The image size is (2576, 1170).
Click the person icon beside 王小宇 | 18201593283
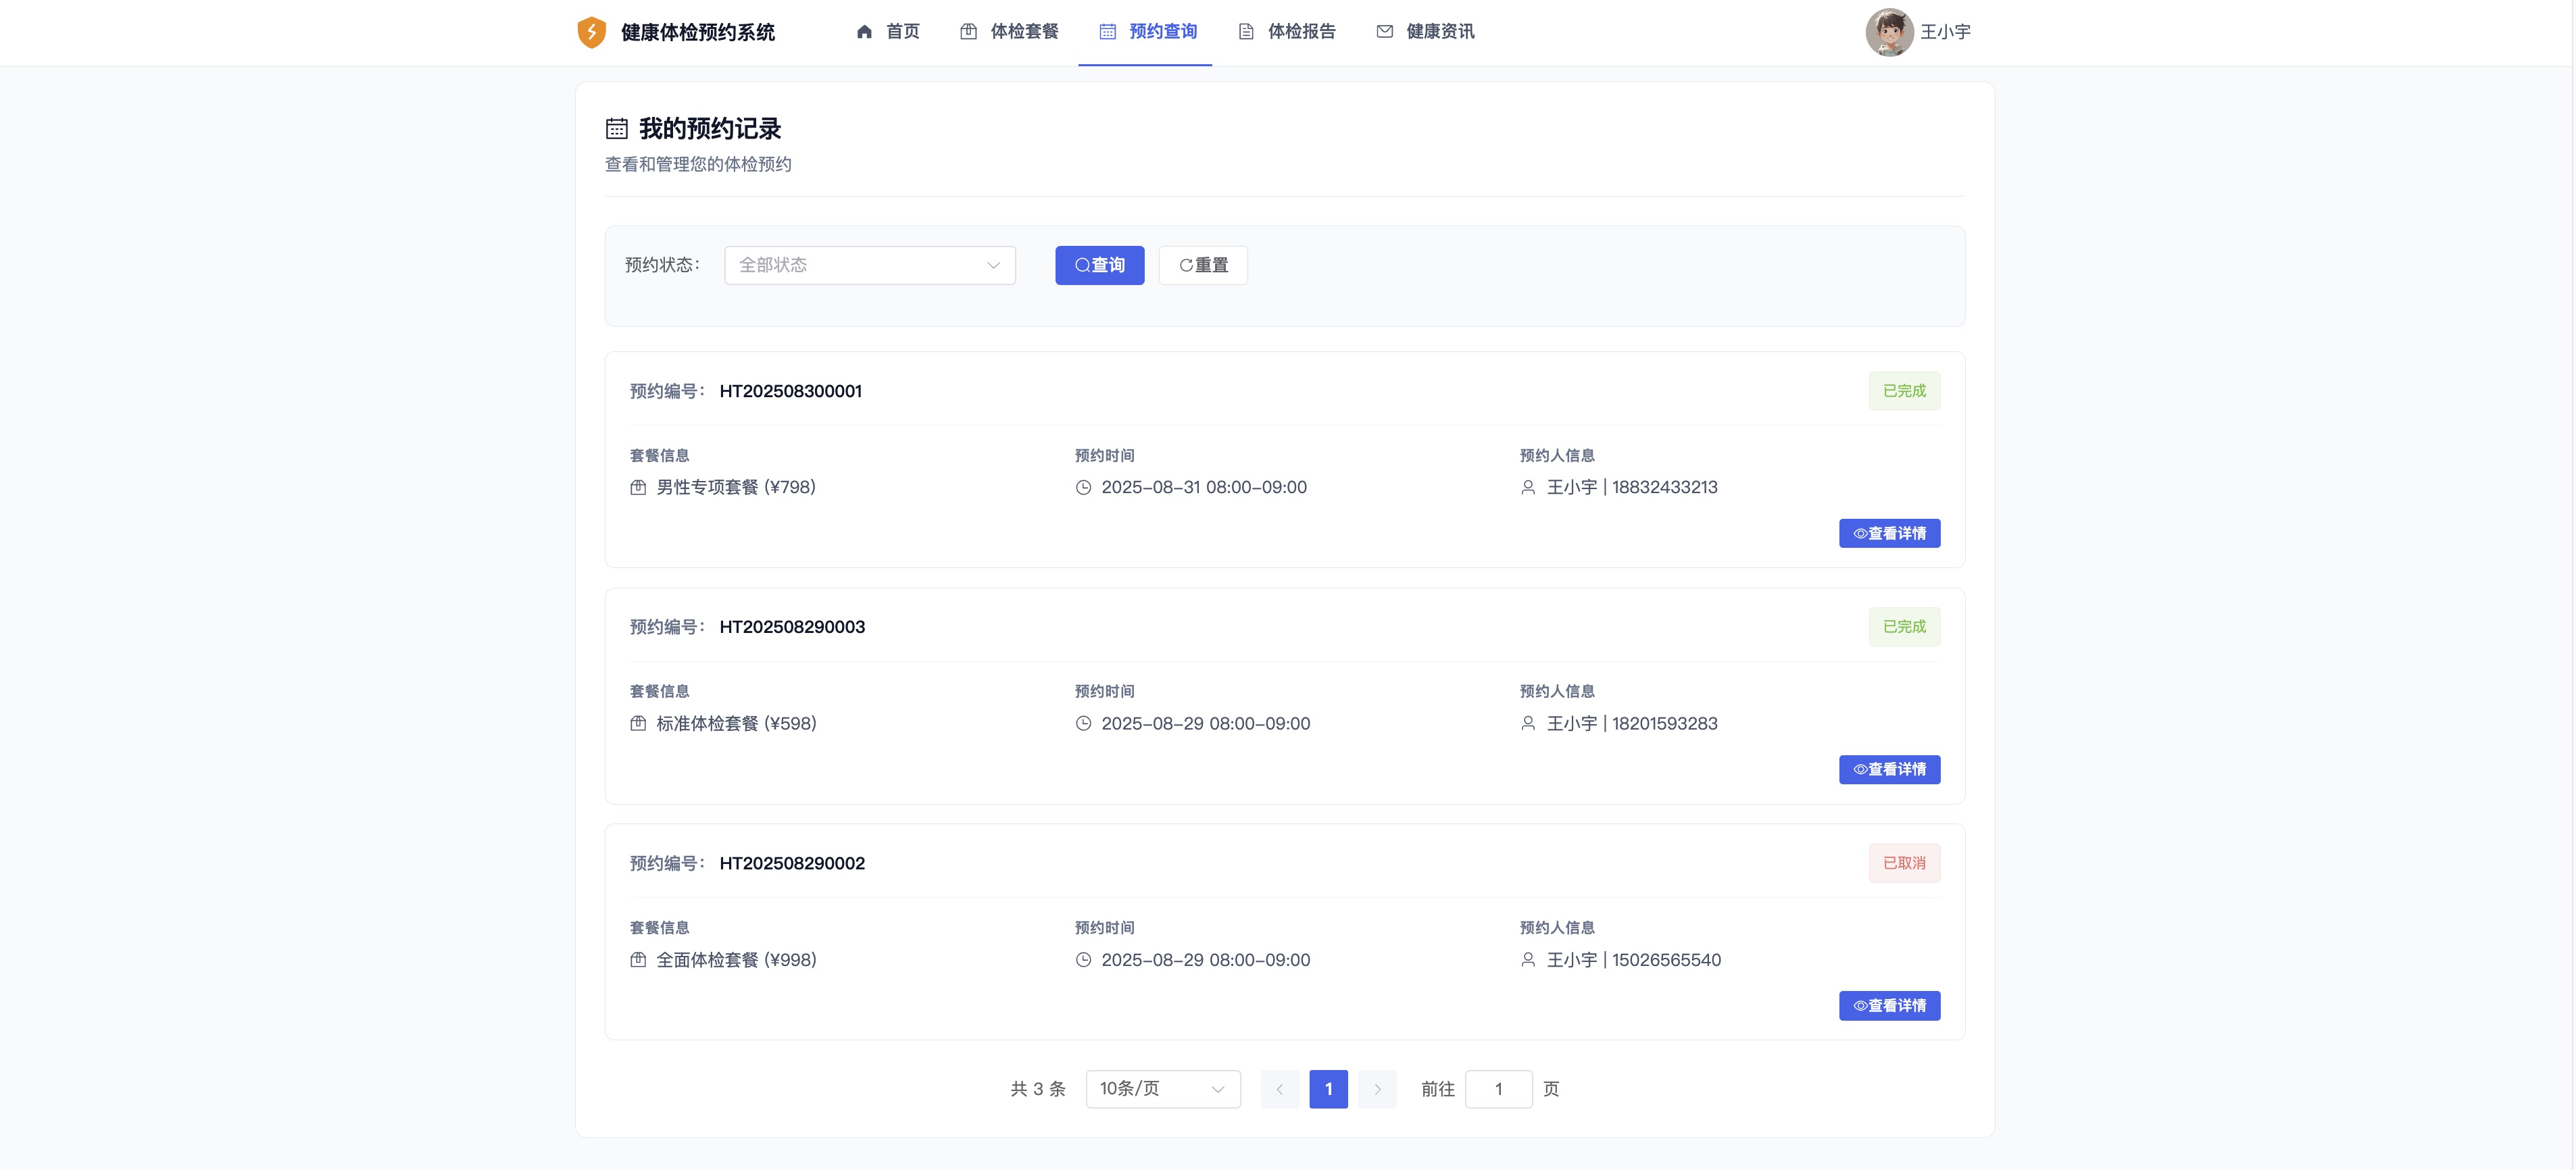pos(1528,724)
